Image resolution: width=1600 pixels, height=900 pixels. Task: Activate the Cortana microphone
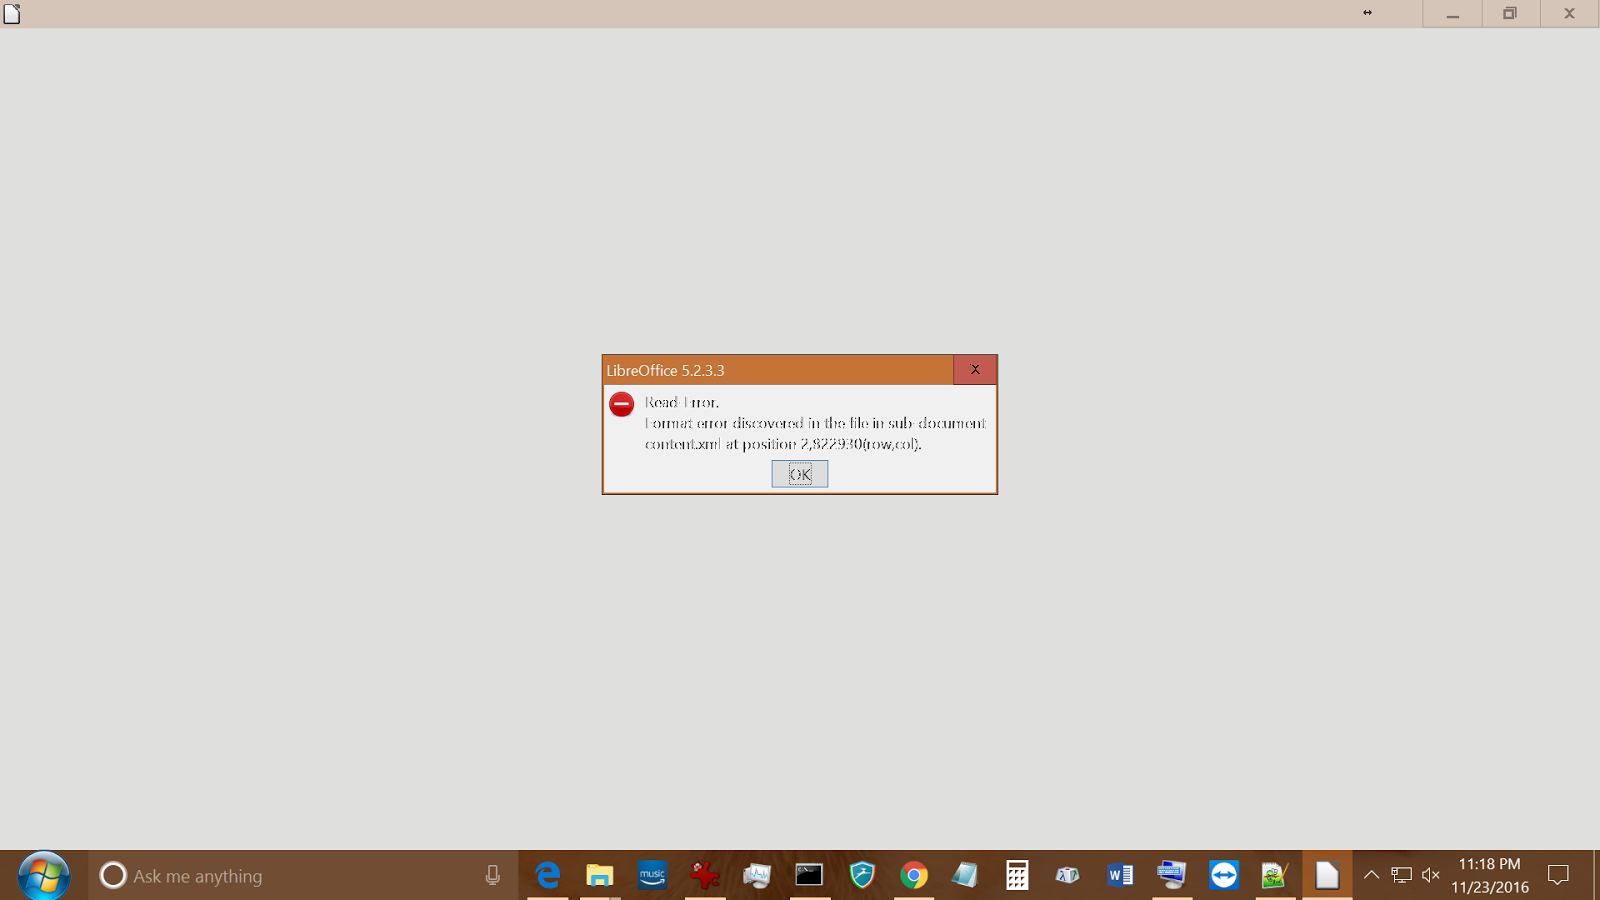click(x=493, y=876)
